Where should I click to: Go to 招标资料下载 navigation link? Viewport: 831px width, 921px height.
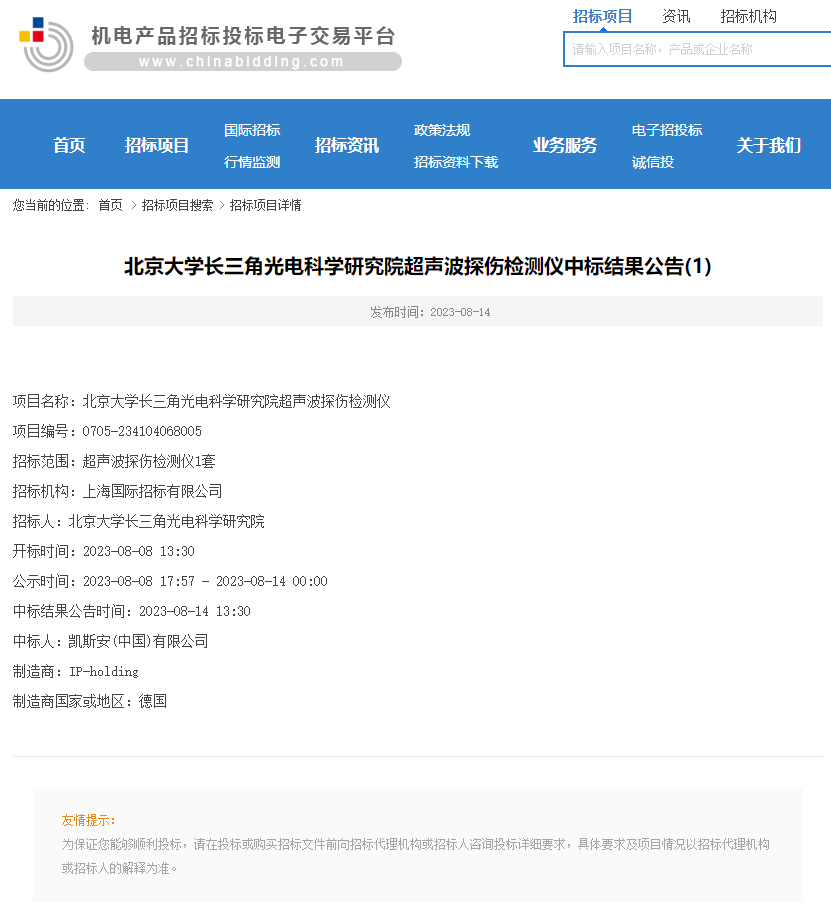click(456, 162)
